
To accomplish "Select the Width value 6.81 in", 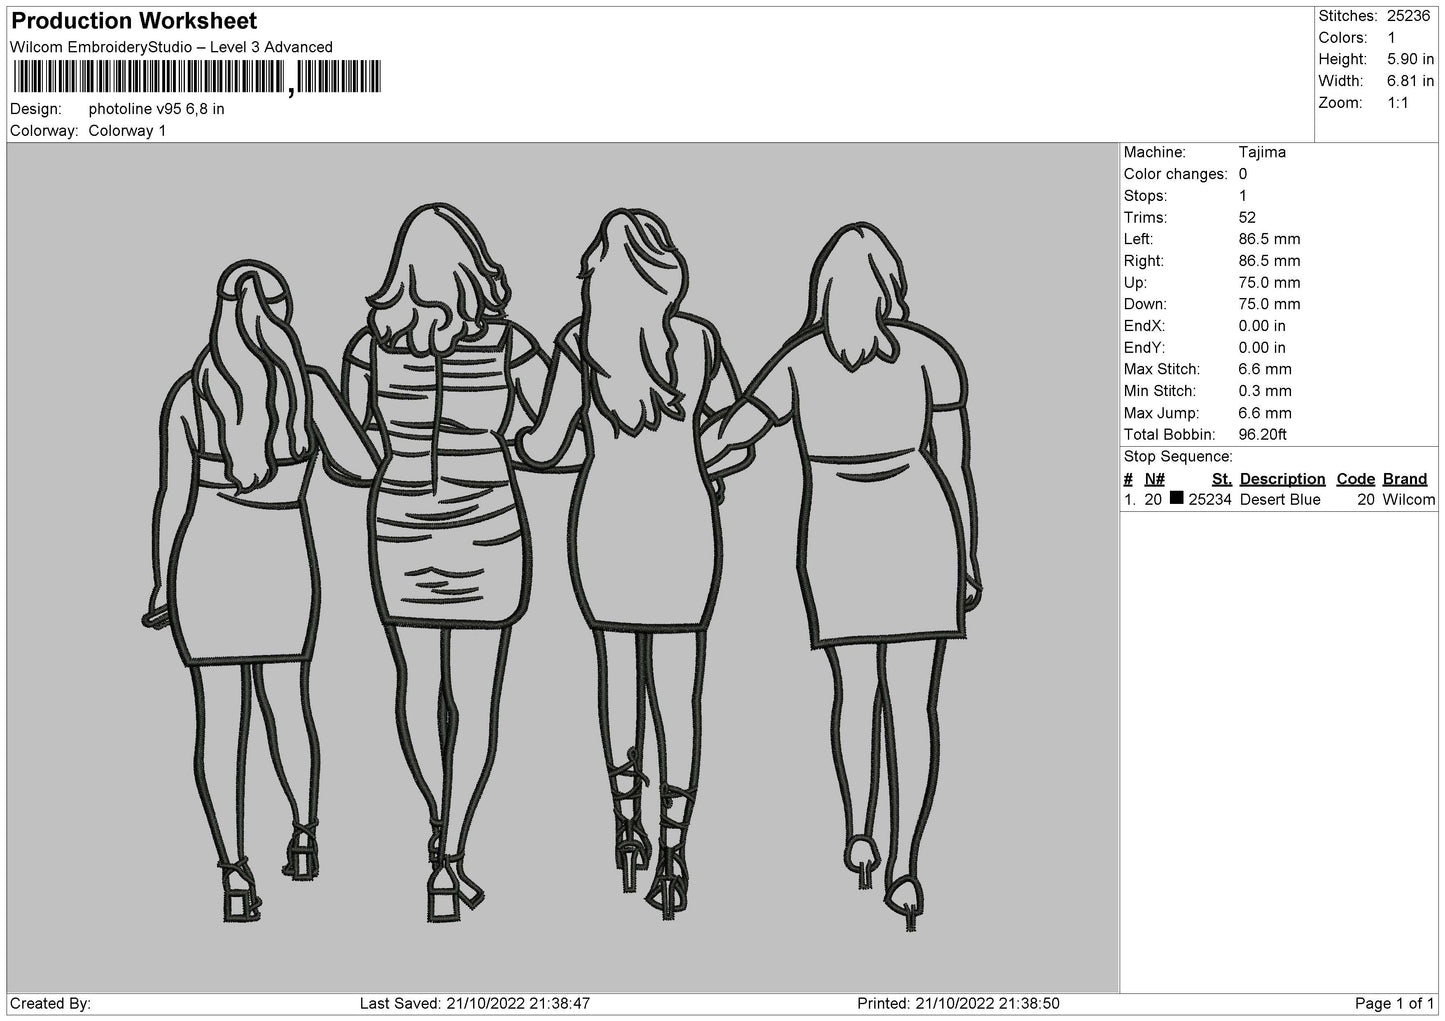I will click(1410, 81).
